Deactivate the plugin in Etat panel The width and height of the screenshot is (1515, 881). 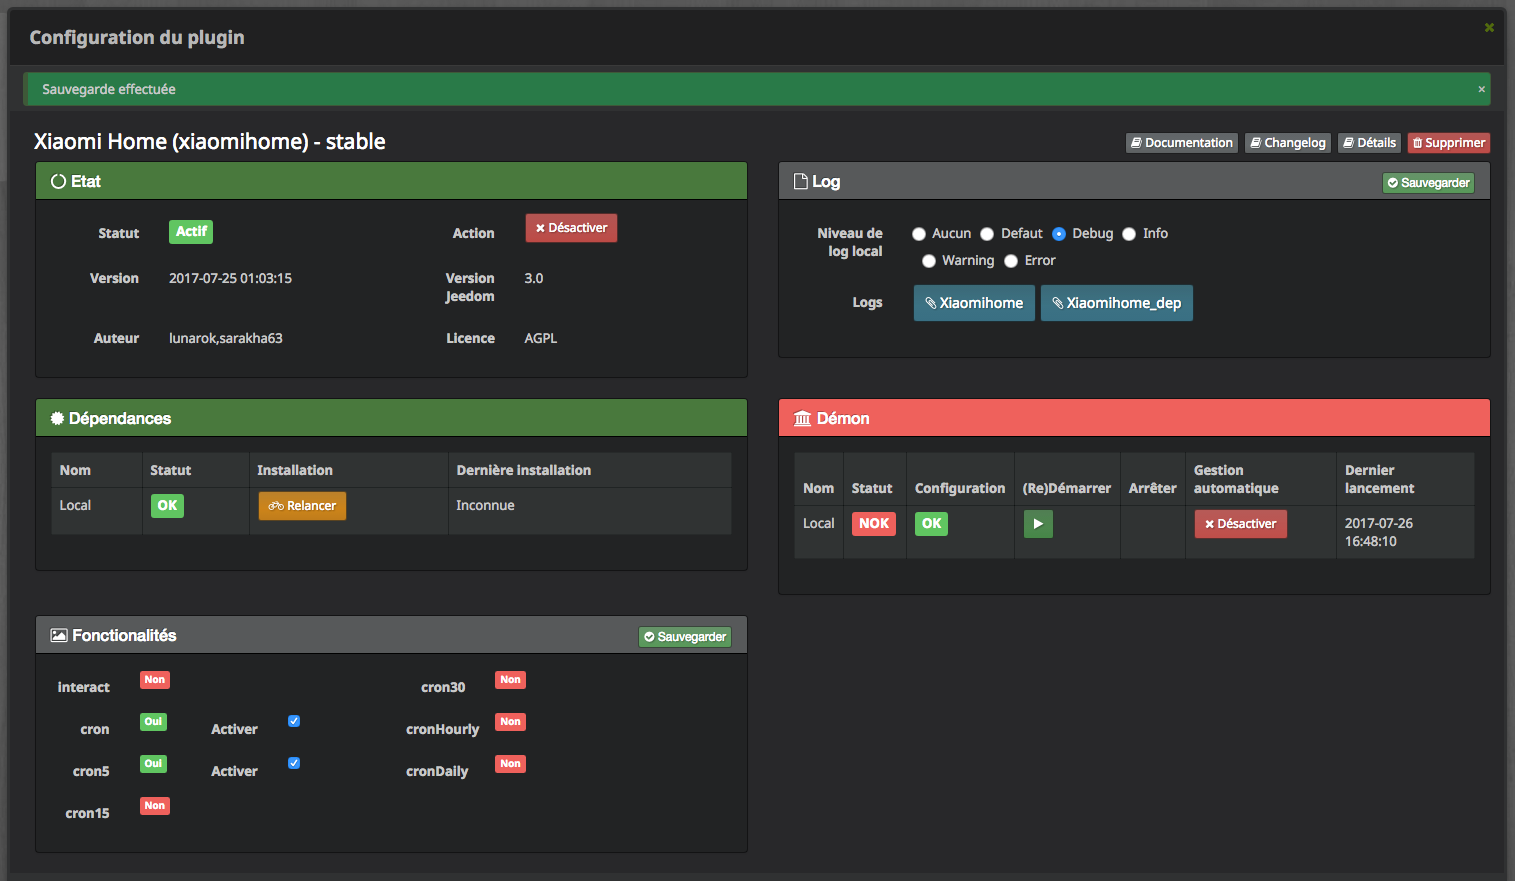pos(571,228)
